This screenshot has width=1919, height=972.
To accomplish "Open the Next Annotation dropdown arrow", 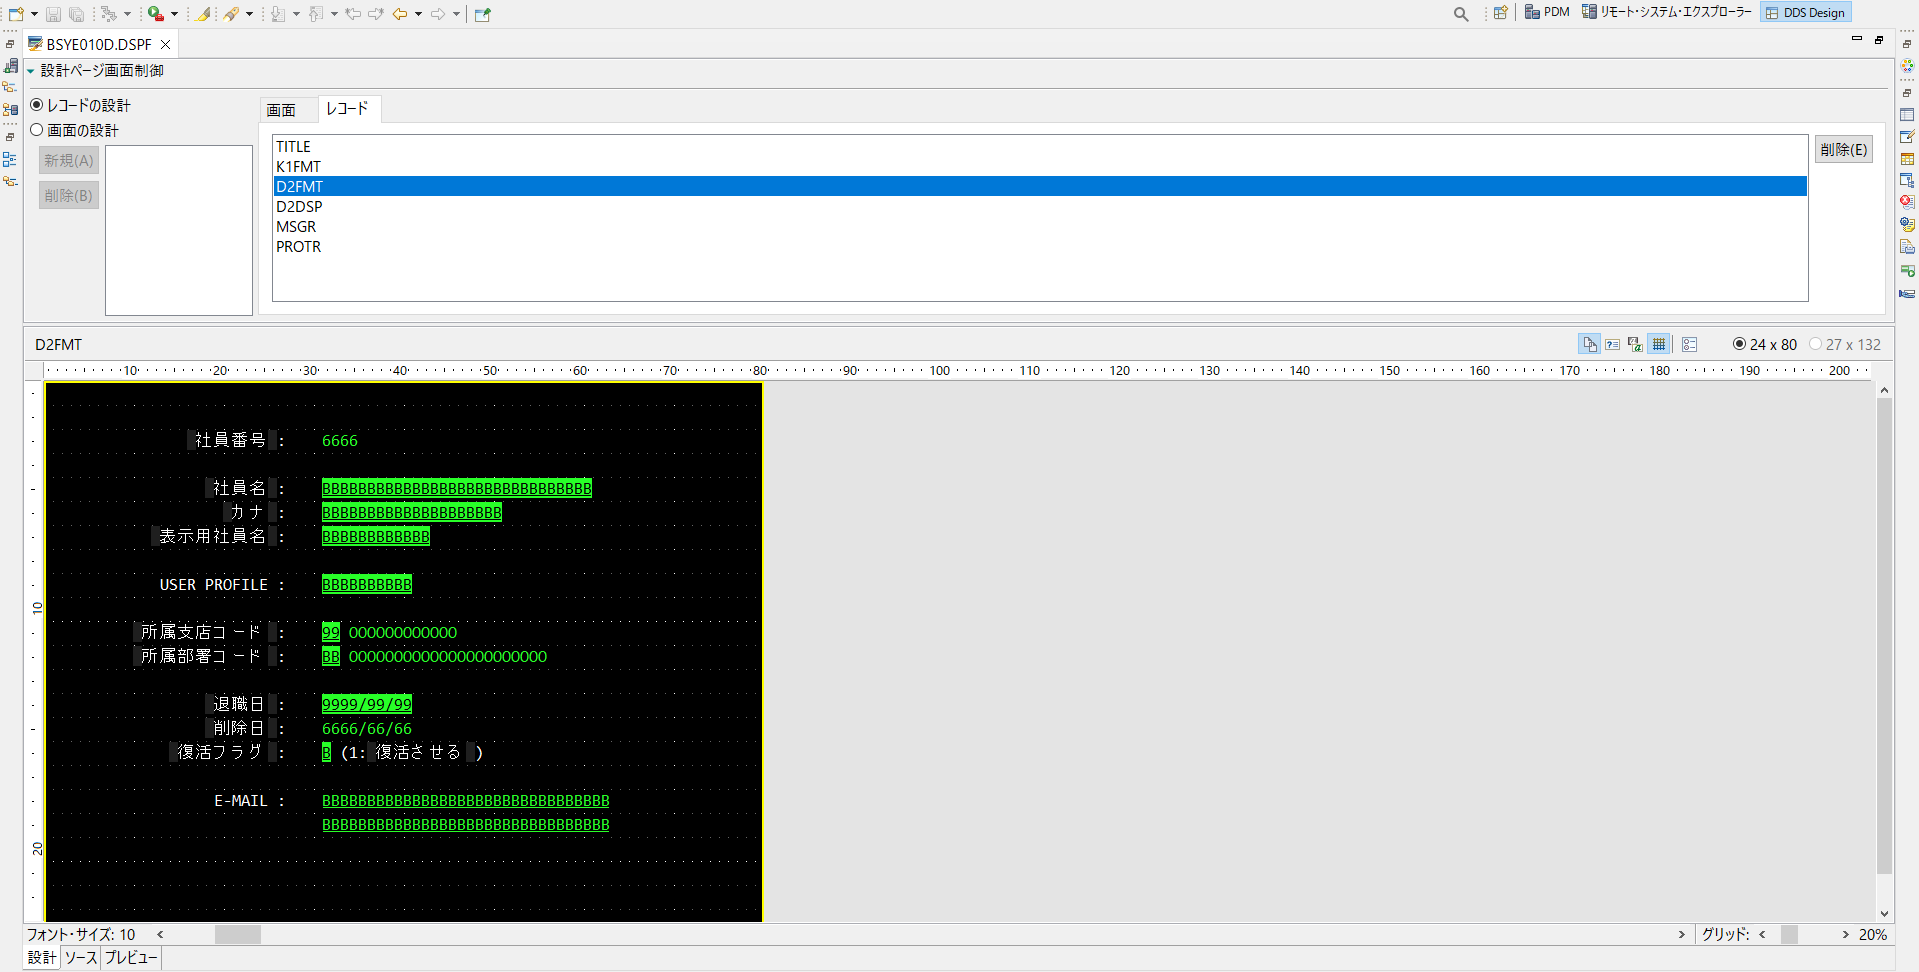I will (x=296, y=14).
